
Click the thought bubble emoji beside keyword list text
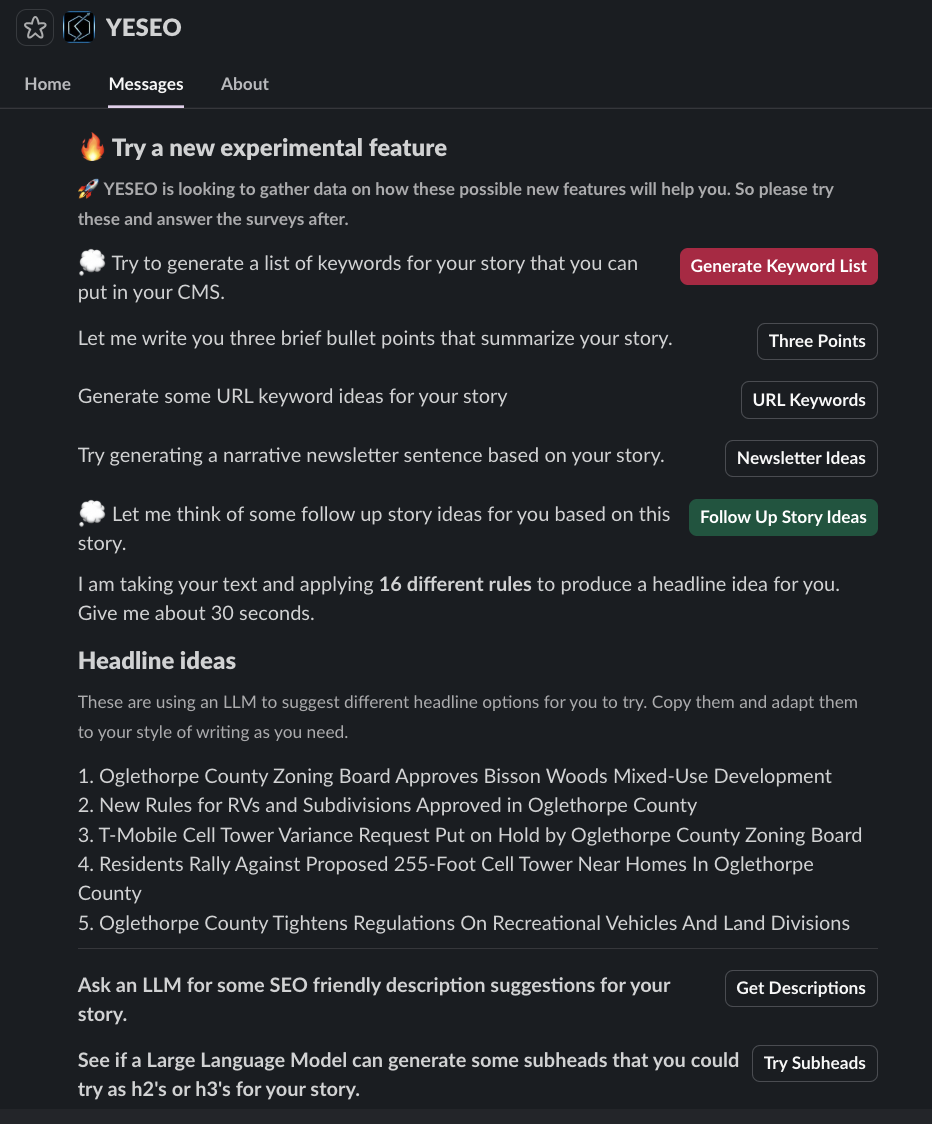click(x=92, y=263)
